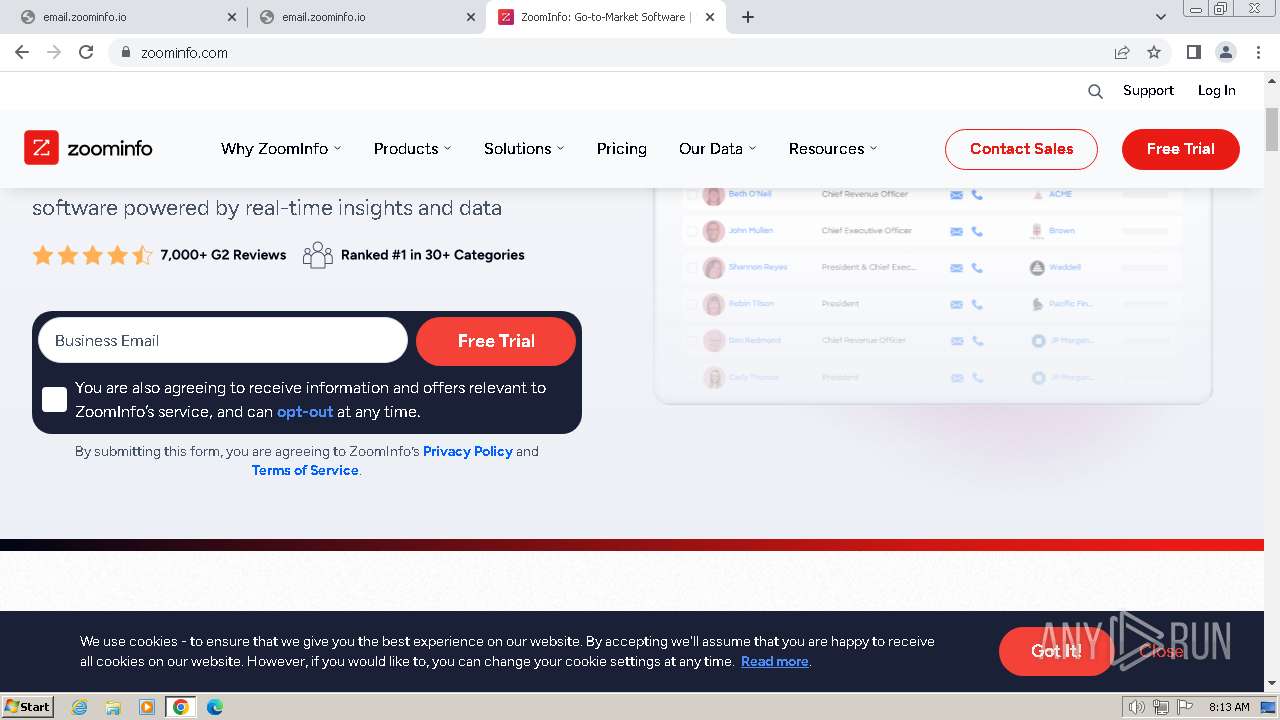Close the first email.zoominfo.io tab
Screen dimensions: 1280x720
(x=232, y=17)
